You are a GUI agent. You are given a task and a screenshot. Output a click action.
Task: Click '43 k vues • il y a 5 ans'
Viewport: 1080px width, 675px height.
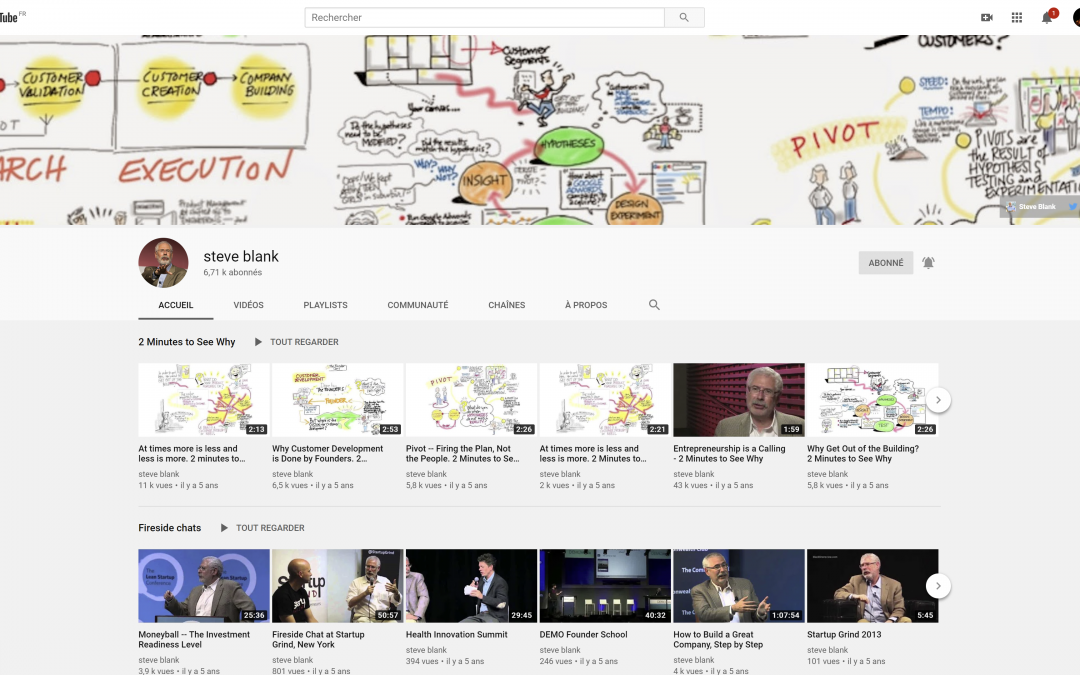713,485
